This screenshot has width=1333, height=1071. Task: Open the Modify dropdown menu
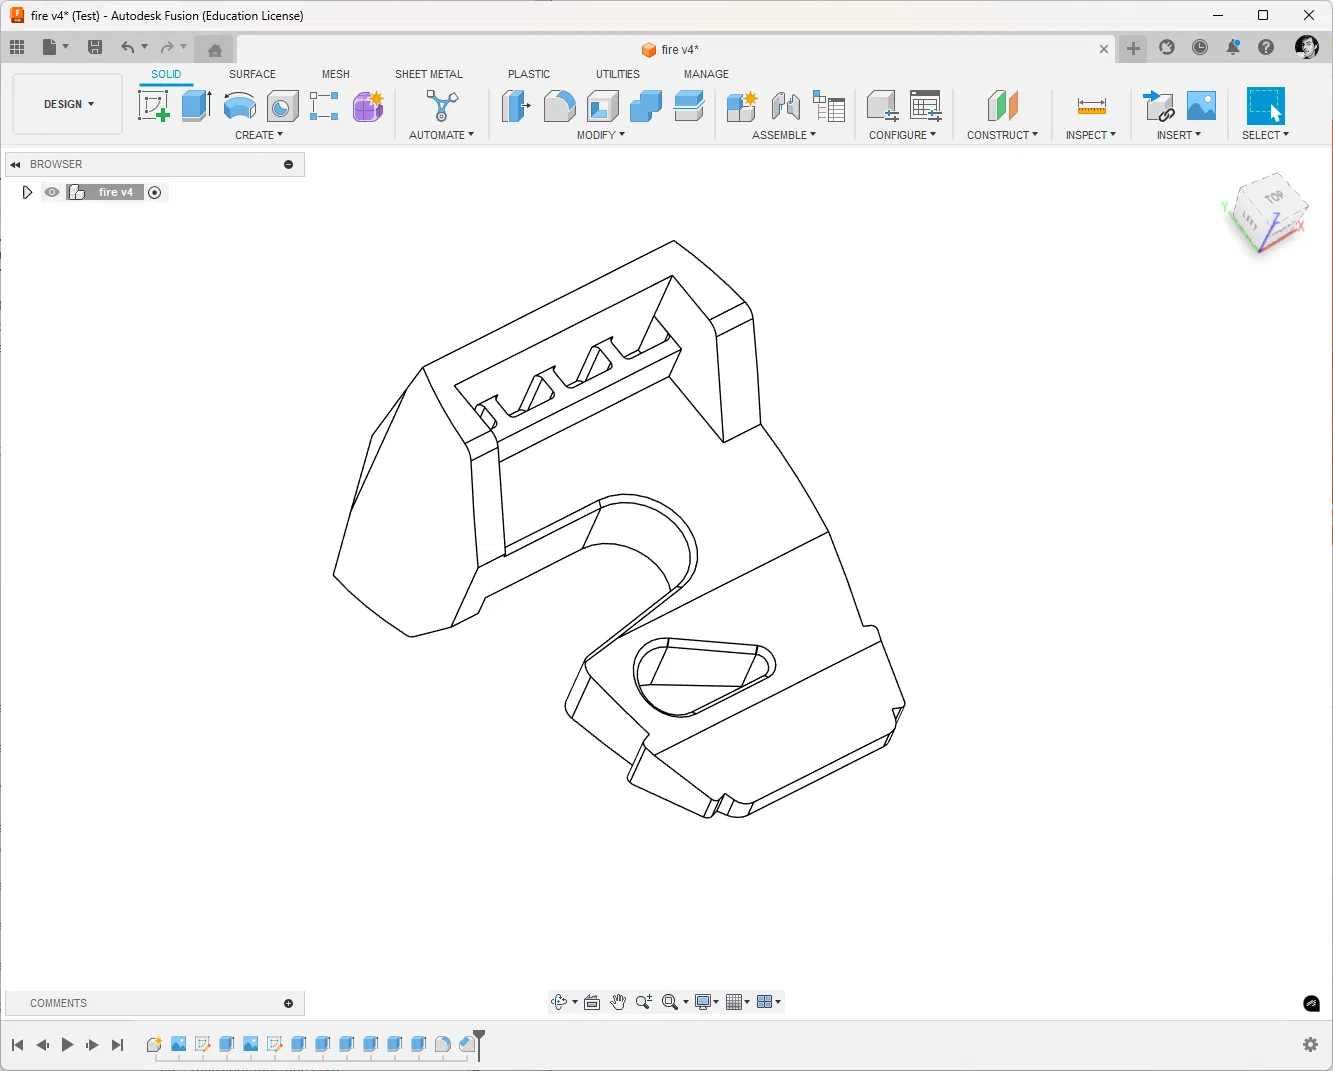[601, 135]
